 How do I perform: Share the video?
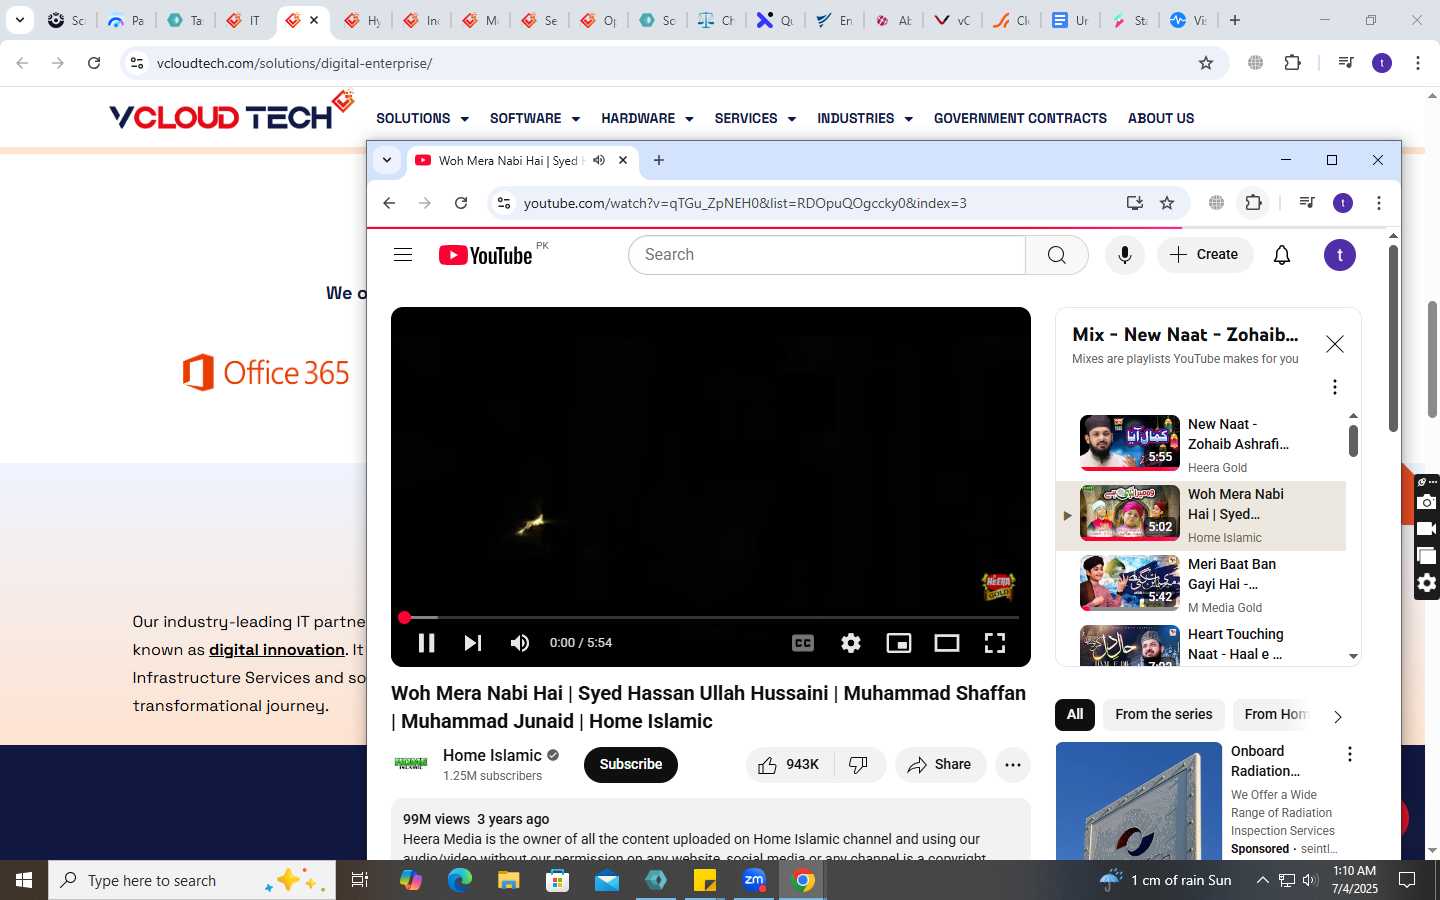940,765
